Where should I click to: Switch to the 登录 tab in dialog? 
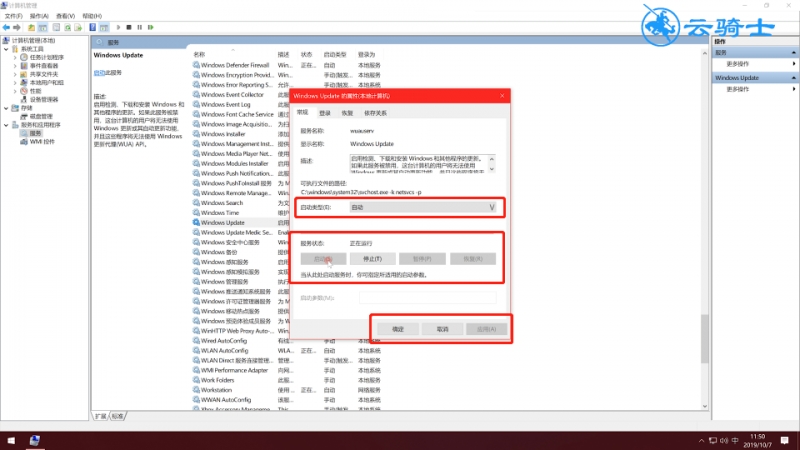click(325, 113)
